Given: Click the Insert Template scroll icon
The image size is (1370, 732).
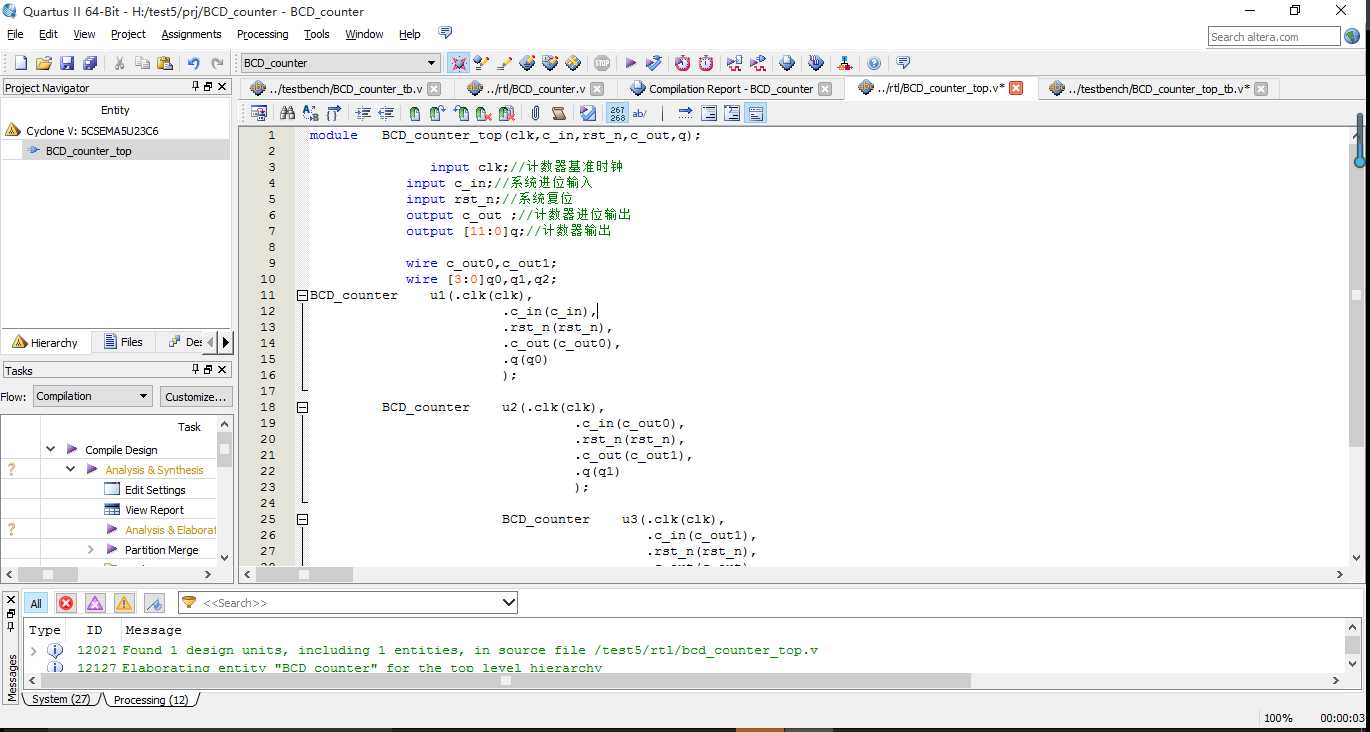Looking at the screenshot, I should click(x=559, y=113).
